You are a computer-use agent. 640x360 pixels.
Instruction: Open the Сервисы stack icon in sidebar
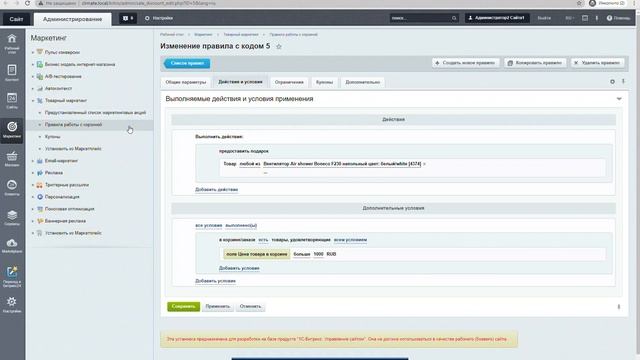(x=12, y=215)
